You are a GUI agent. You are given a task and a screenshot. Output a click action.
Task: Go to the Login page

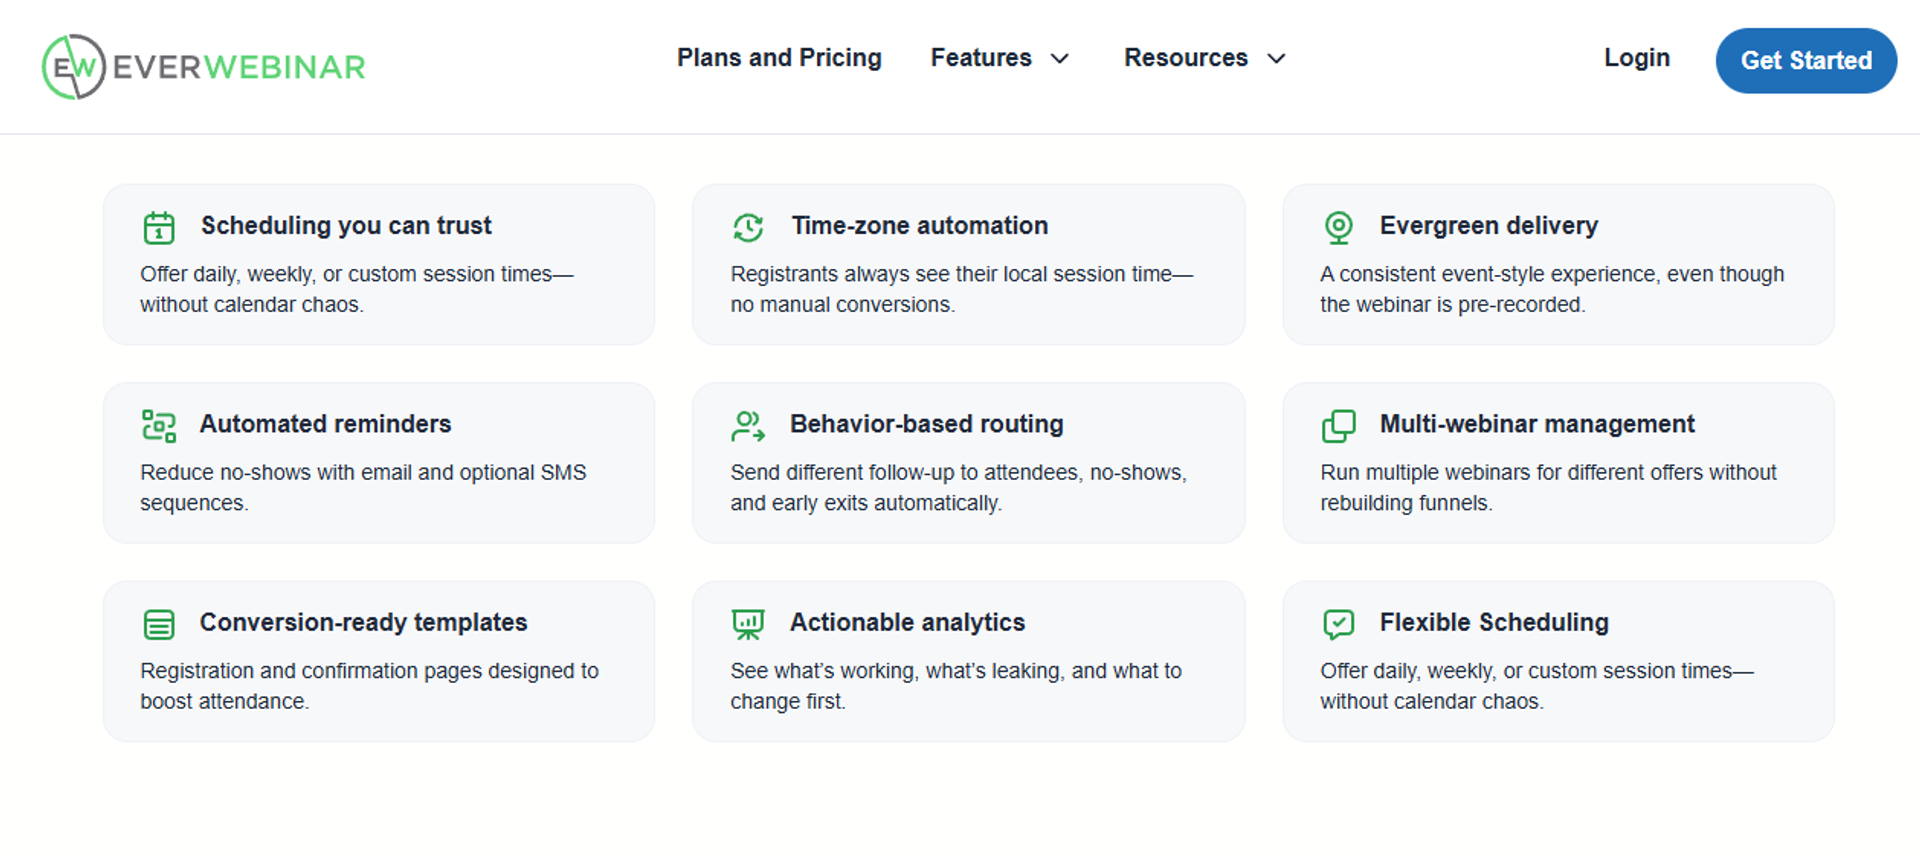click(1637, 58)
